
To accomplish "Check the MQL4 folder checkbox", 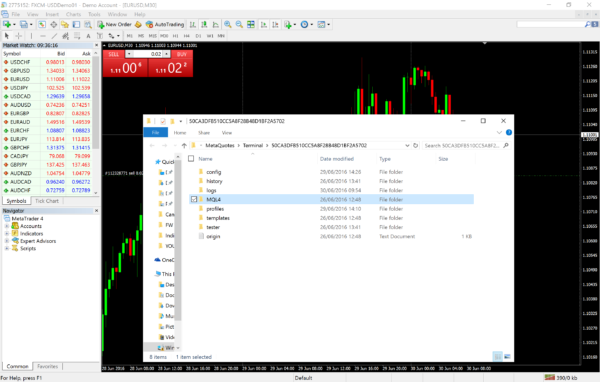I will coord(194,199).
